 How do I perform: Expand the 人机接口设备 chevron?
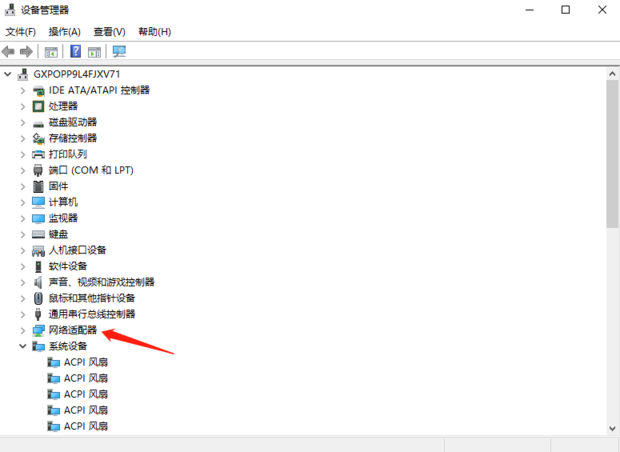[23, 250]
